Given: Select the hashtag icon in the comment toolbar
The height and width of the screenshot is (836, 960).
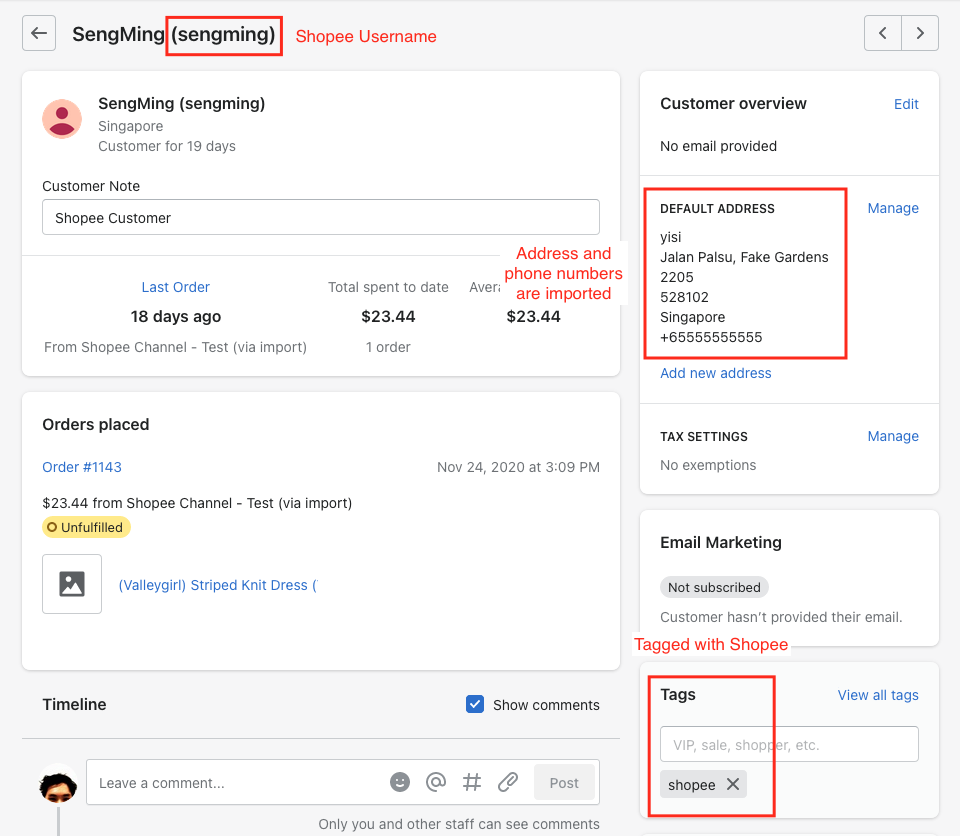Looking at the screenshot, I should [x=471, y=782].
